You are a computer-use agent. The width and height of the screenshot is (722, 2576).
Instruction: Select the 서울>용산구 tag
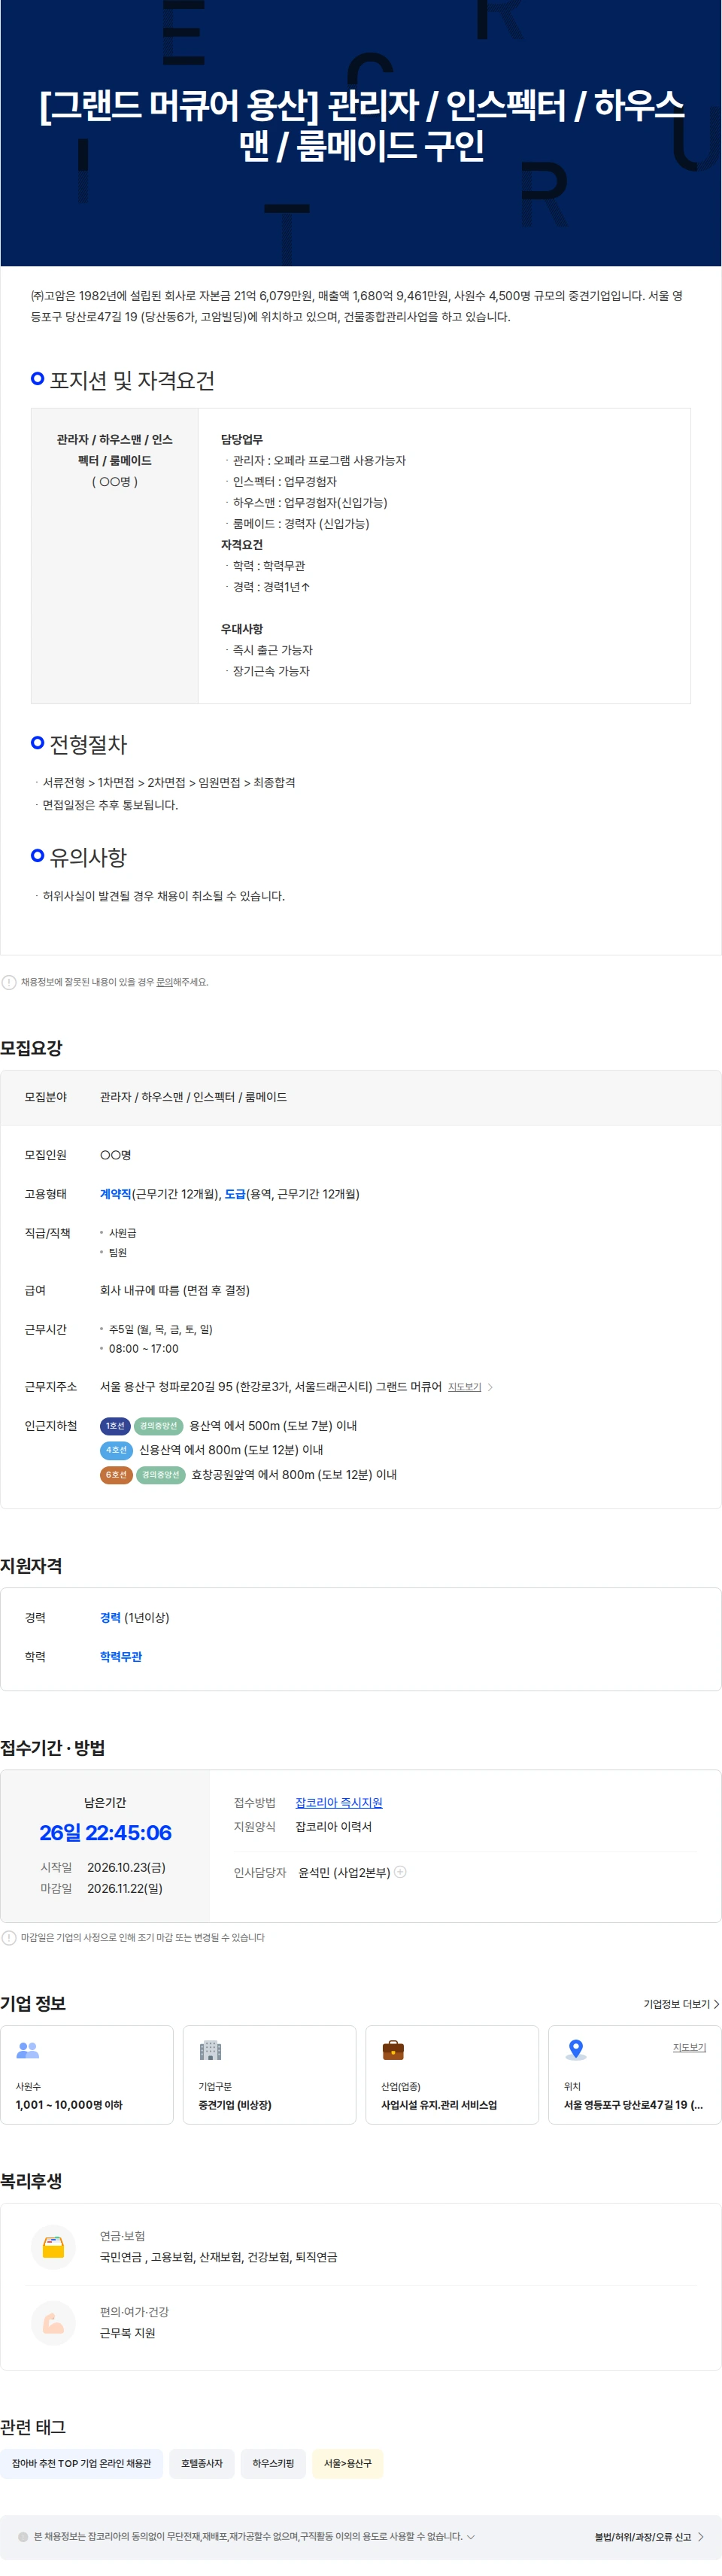click(x=347, y=2463)
